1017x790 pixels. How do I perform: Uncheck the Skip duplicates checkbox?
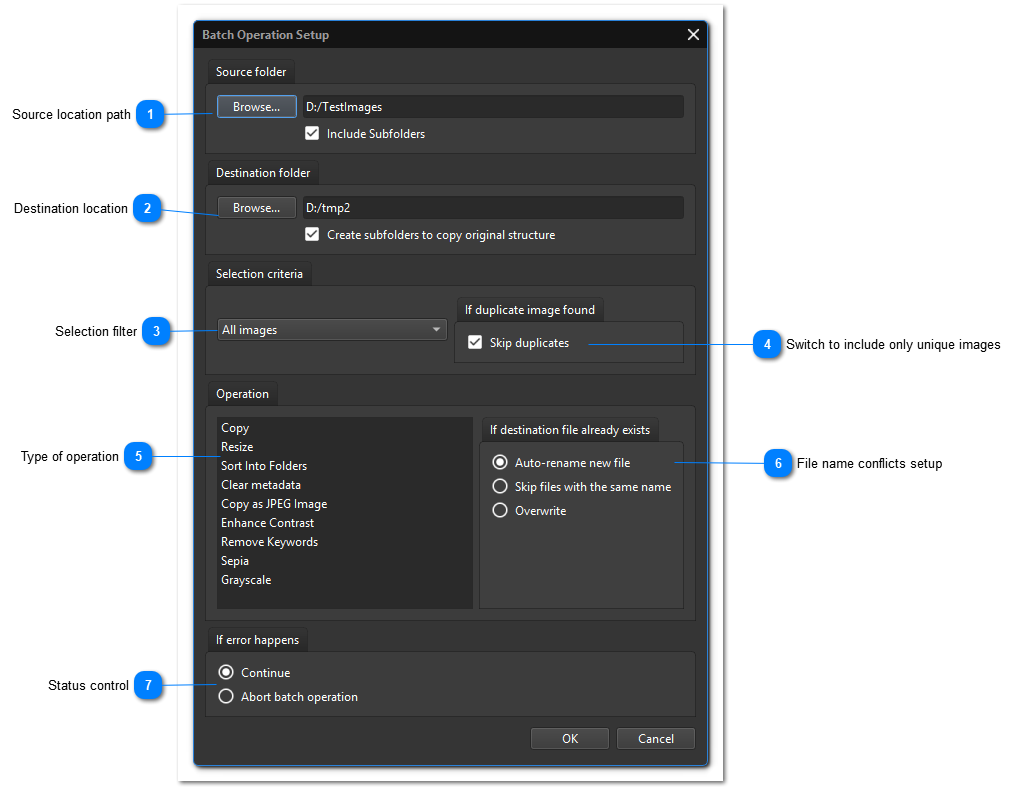[x=475, y=343]
